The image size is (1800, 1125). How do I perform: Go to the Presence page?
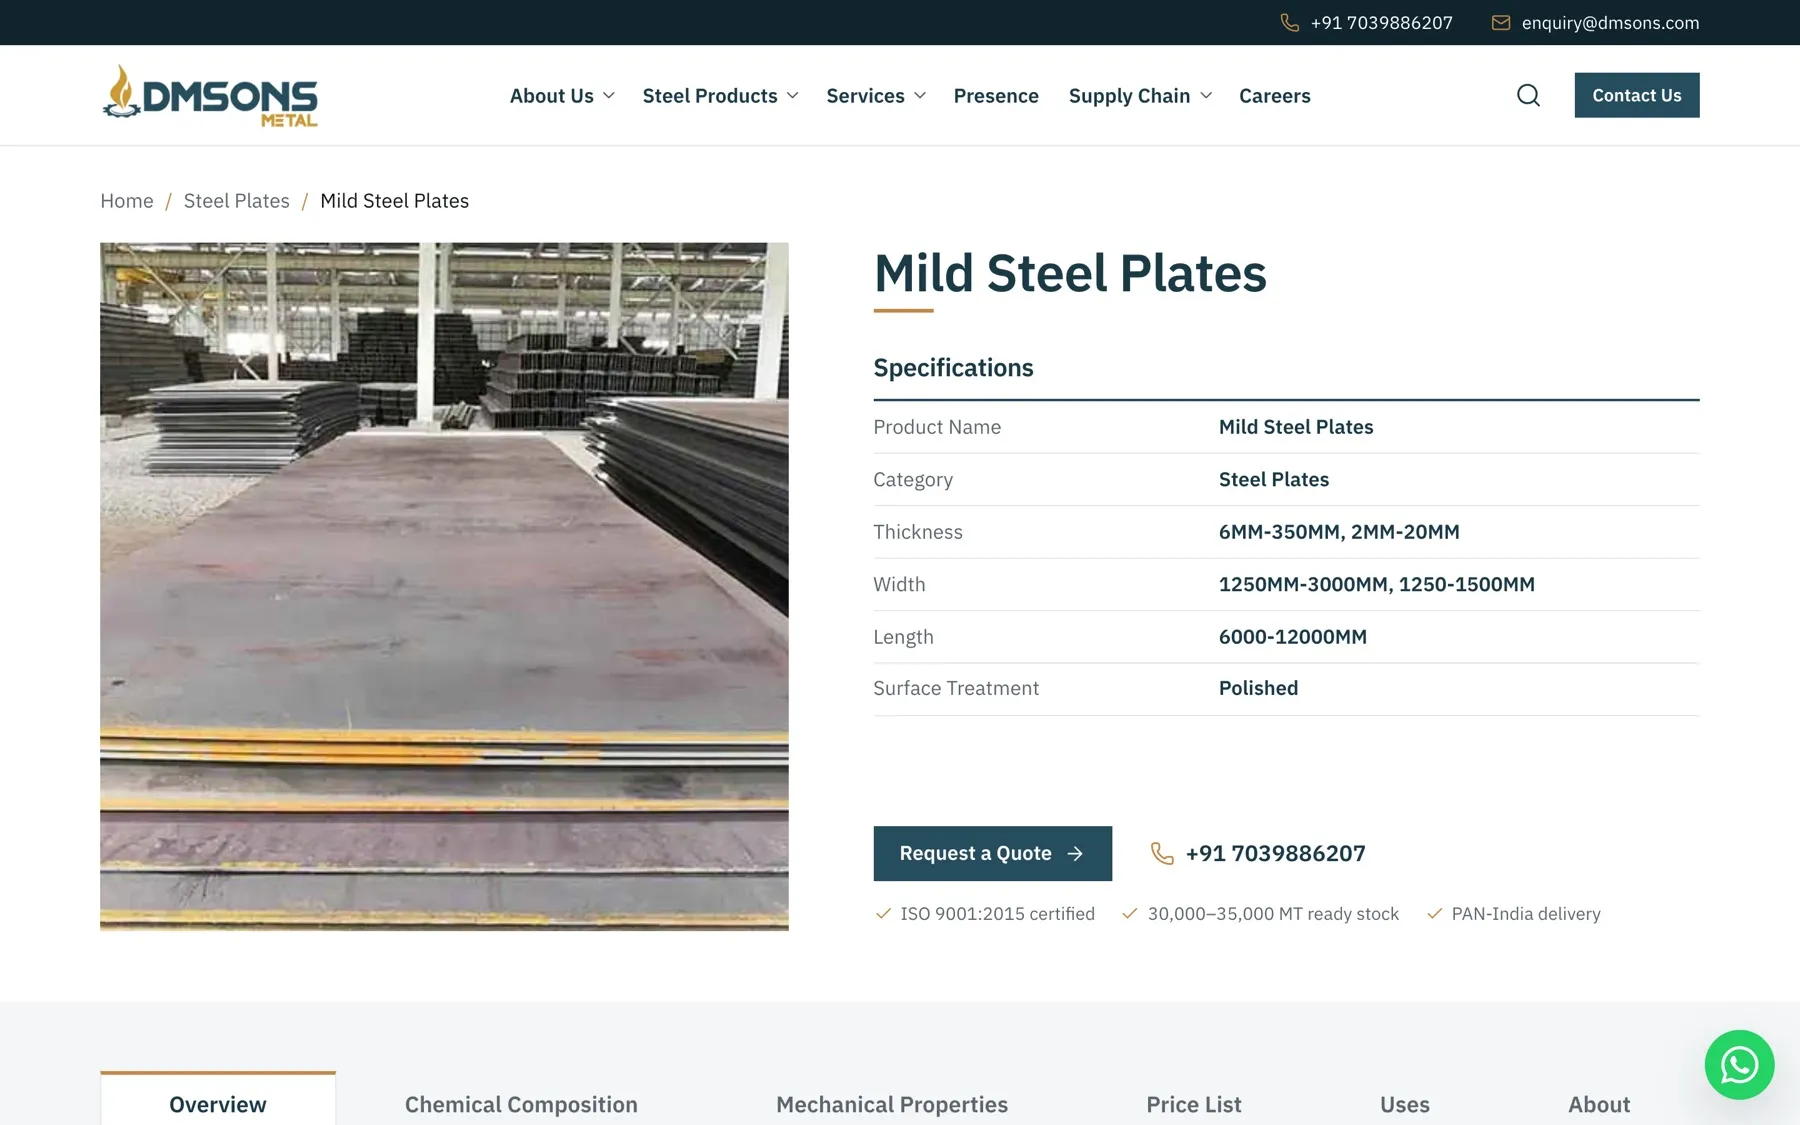click(996, 96)
